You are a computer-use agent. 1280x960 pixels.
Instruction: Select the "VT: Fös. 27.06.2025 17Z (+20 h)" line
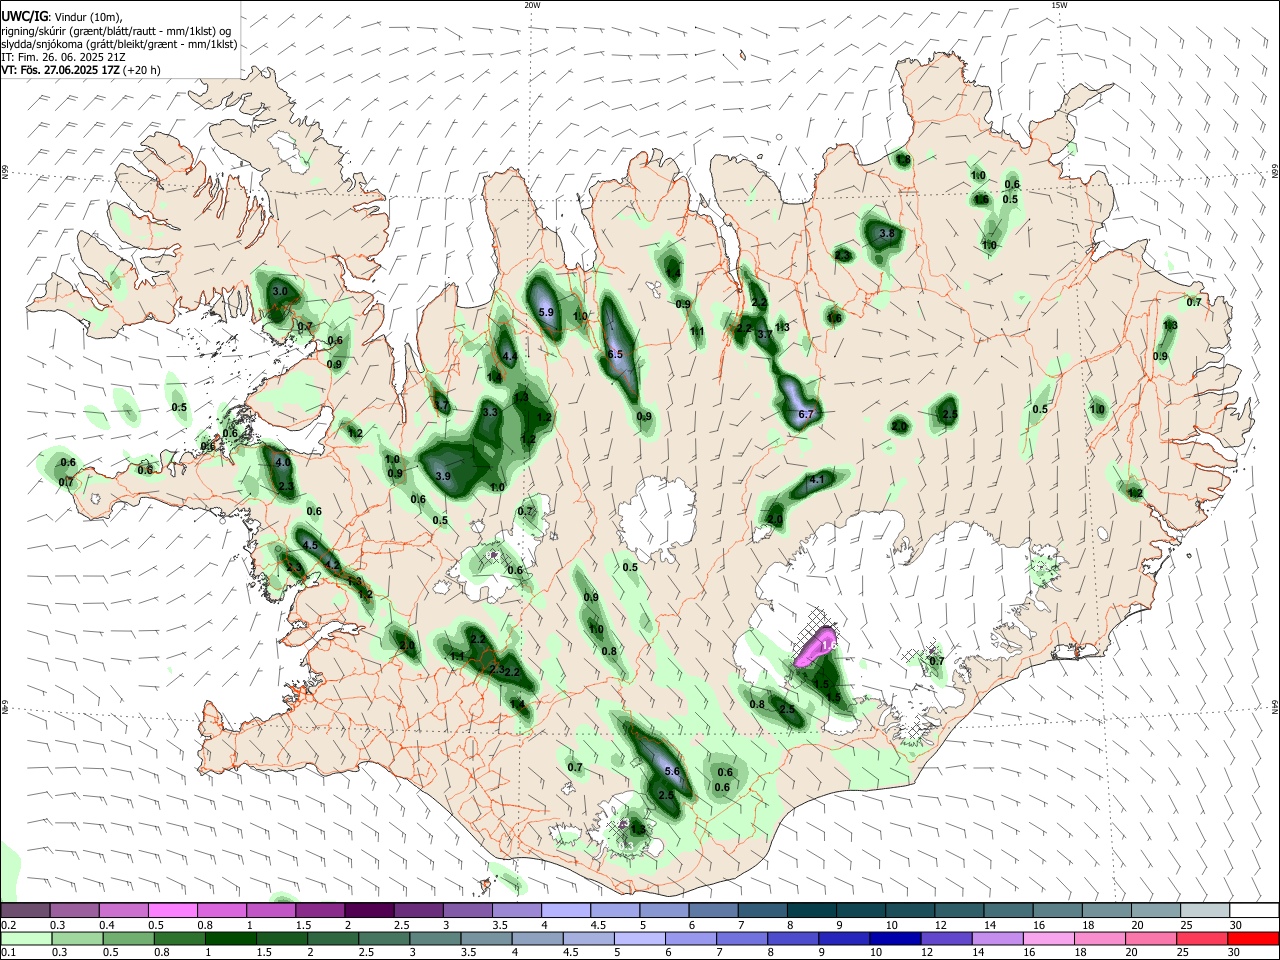coord(81,70)
